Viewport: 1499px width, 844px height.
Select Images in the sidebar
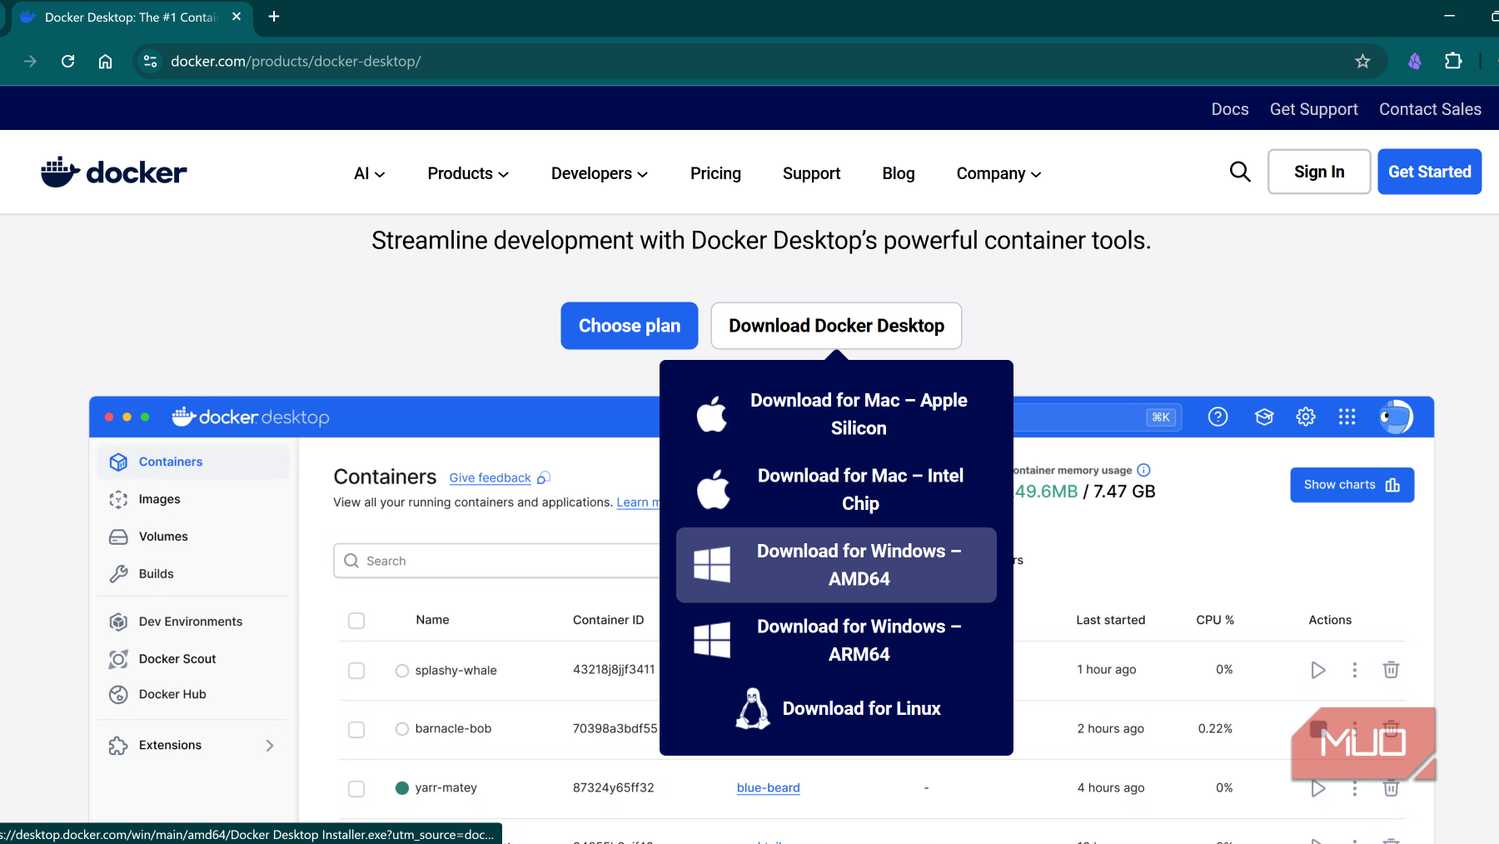159,499
